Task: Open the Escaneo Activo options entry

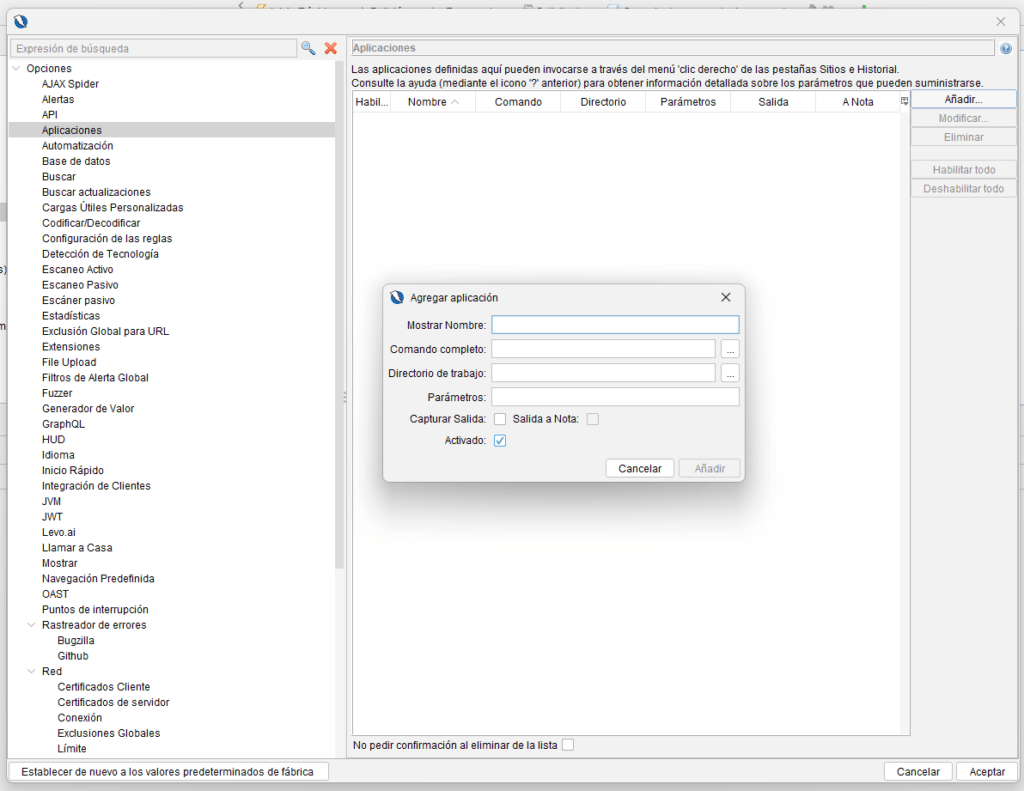Action: click(77, 270)
